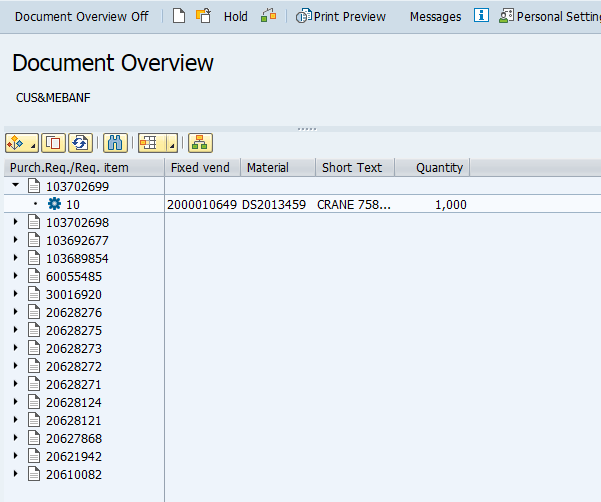Expand purchase requisition 103702698

point(15,222)
